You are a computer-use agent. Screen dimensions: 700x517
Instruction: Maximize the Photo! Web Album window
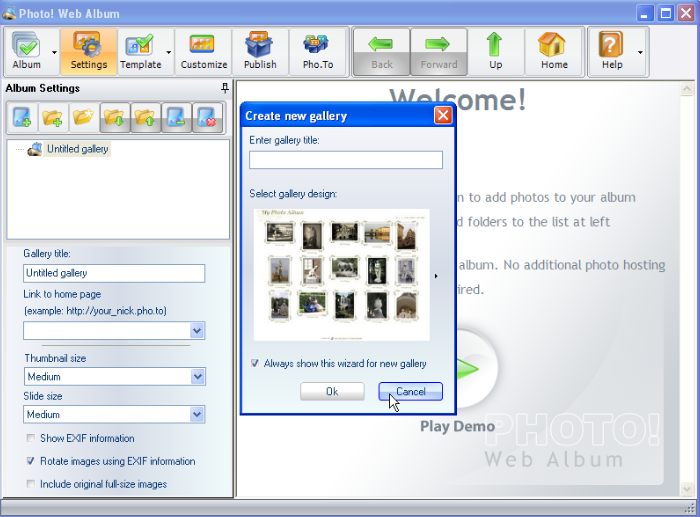pos(666,13)
